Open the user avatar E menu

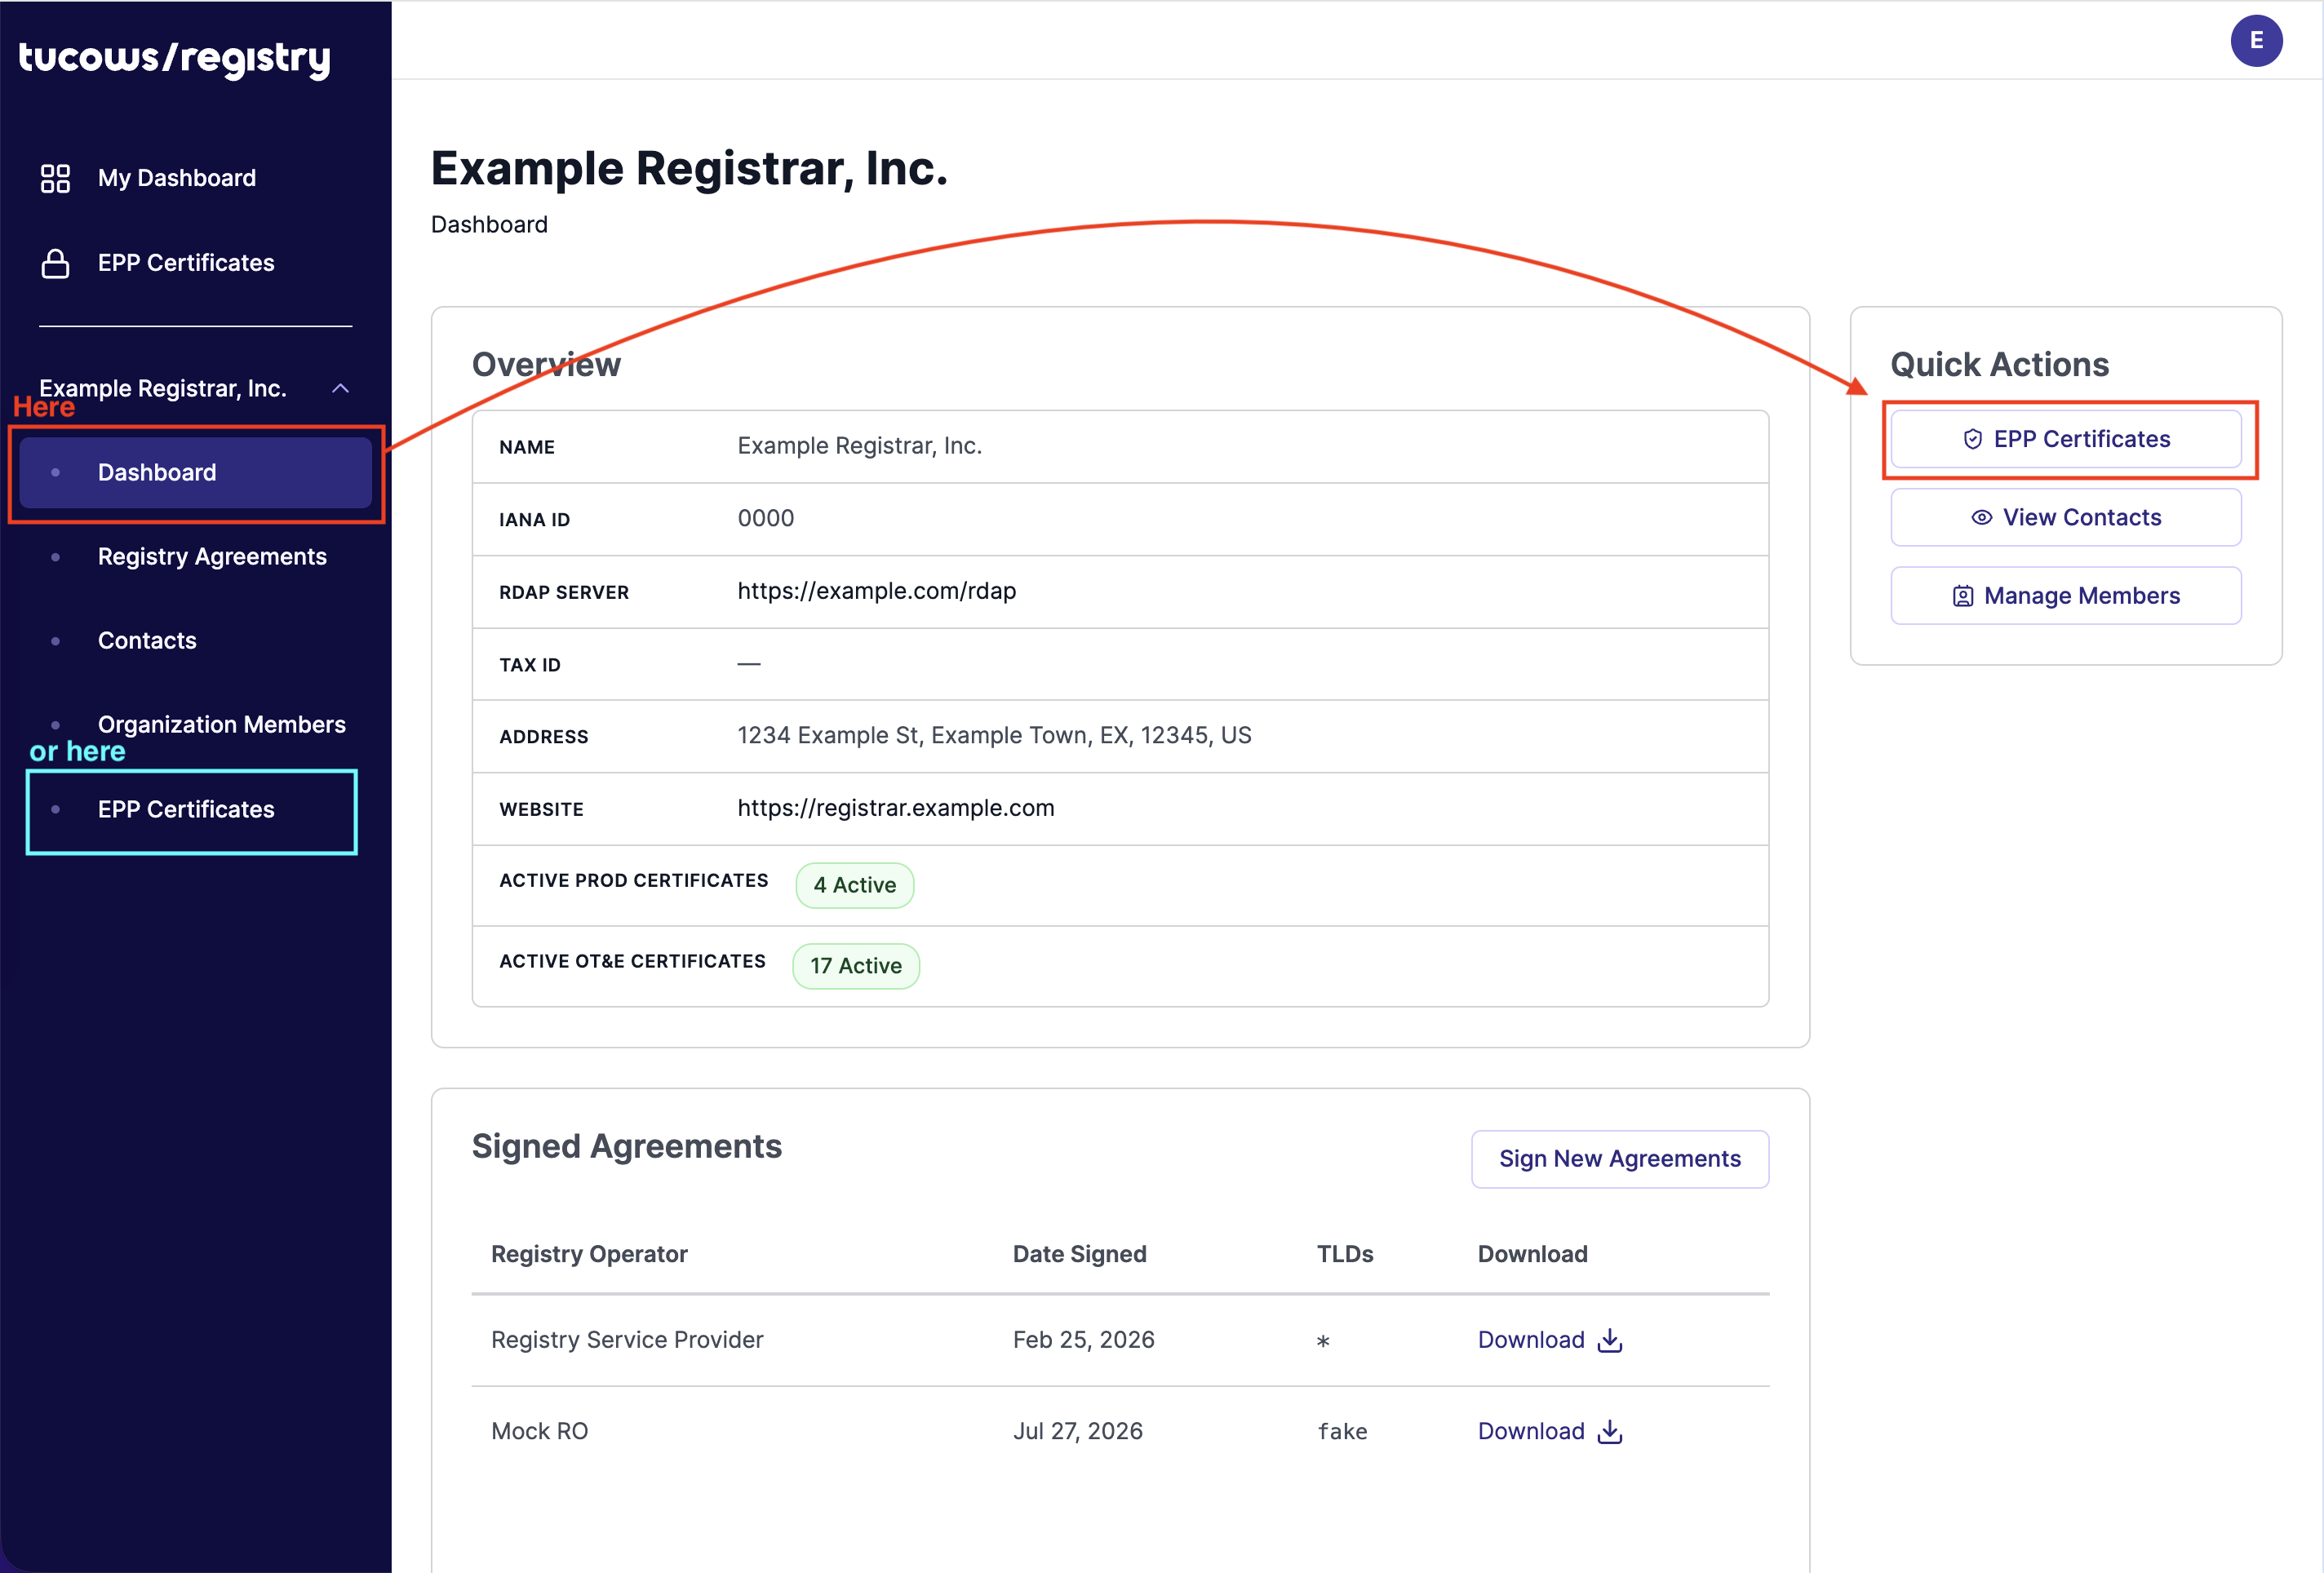coord(2256,41)
